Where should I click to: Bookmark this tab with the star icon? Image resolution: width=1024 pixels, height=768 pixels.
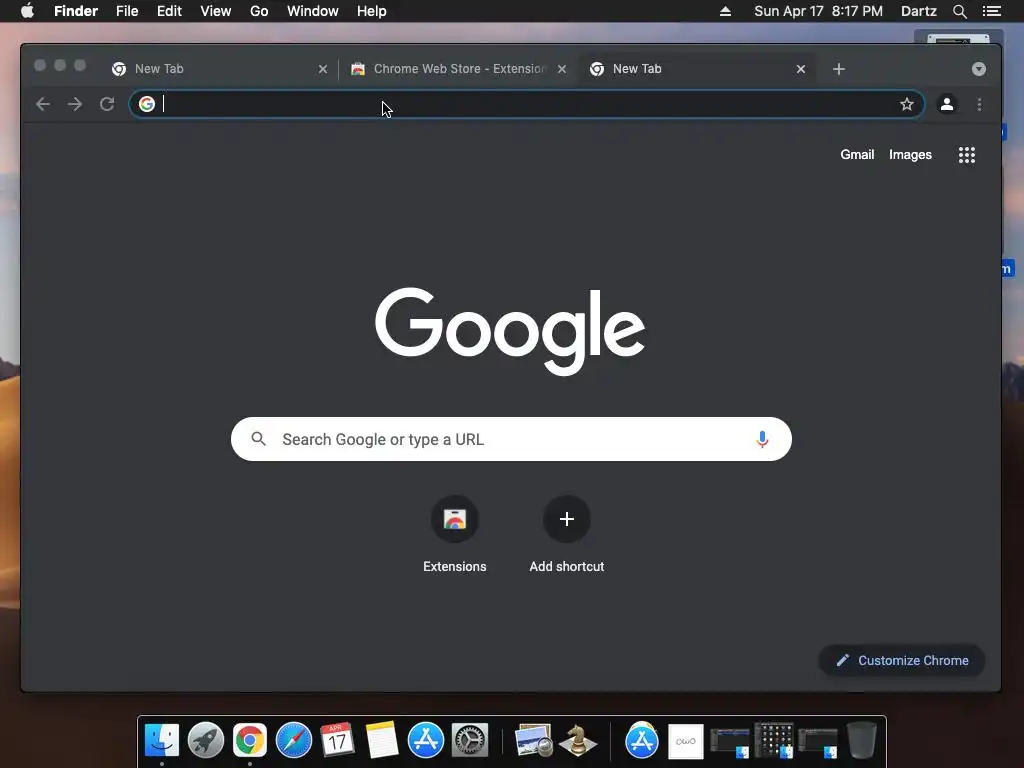click(x=906, y=104)
